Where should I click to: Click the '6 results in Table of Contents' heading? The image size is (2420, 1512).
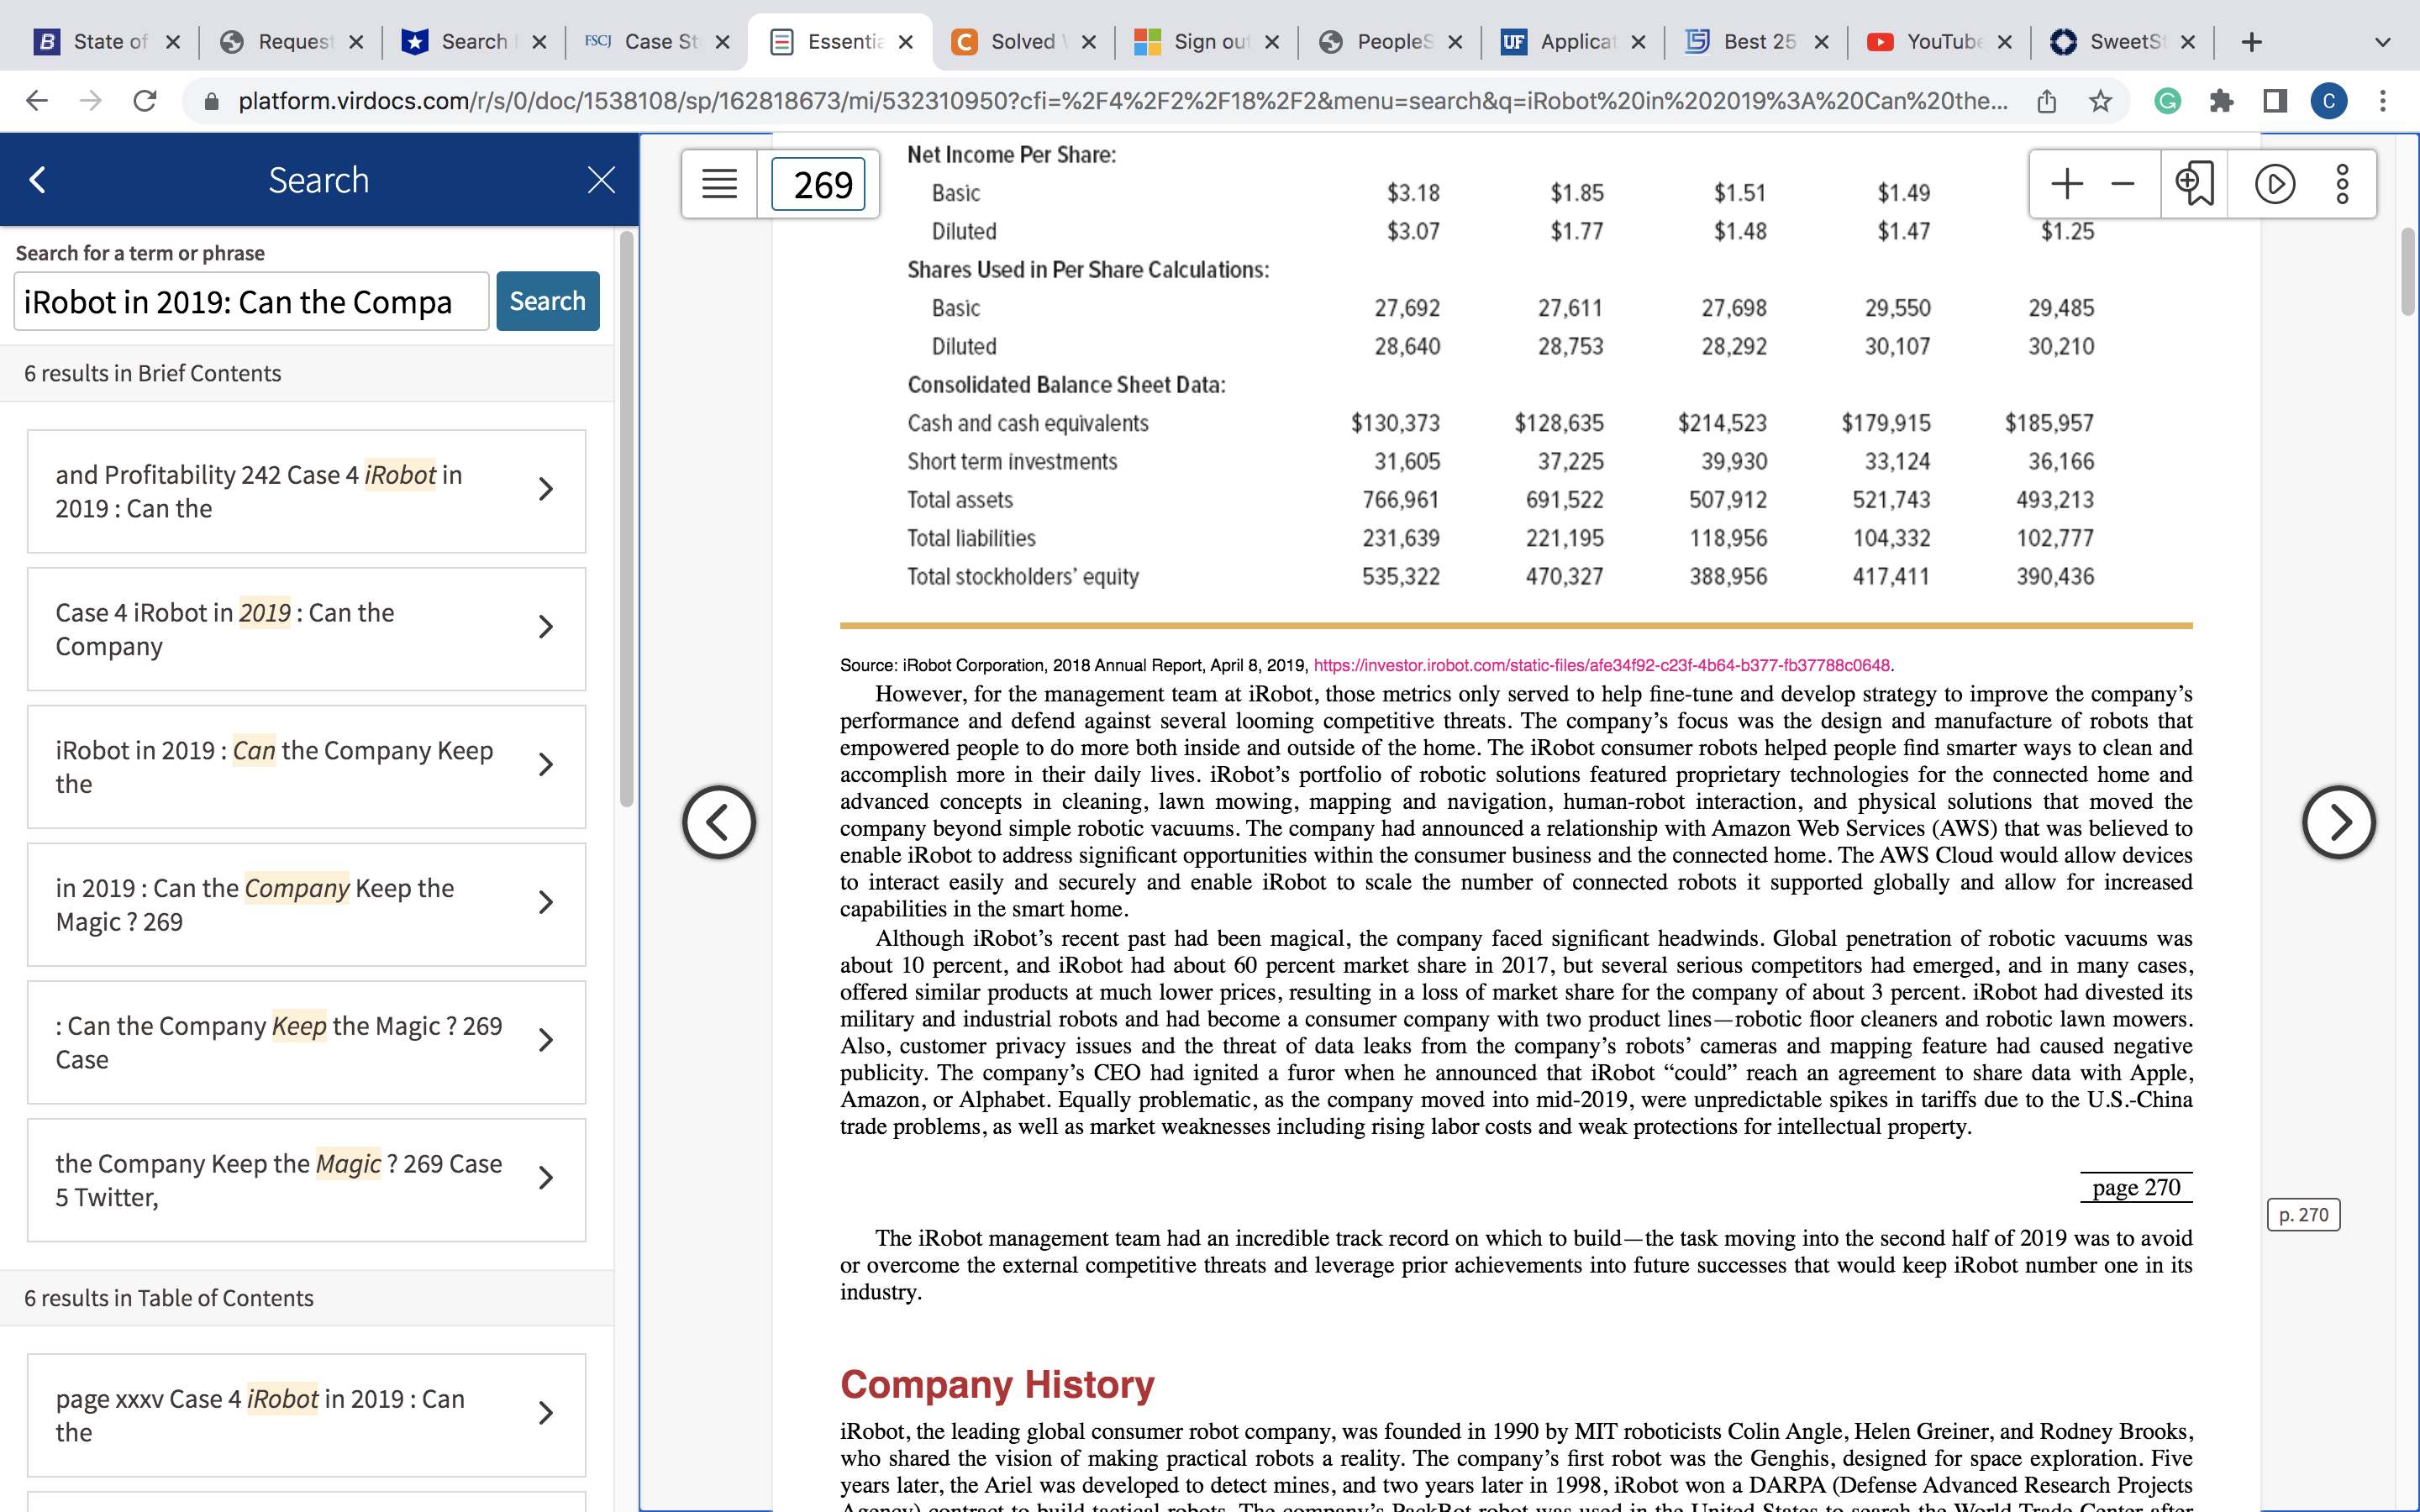[x=169, y=1298]
